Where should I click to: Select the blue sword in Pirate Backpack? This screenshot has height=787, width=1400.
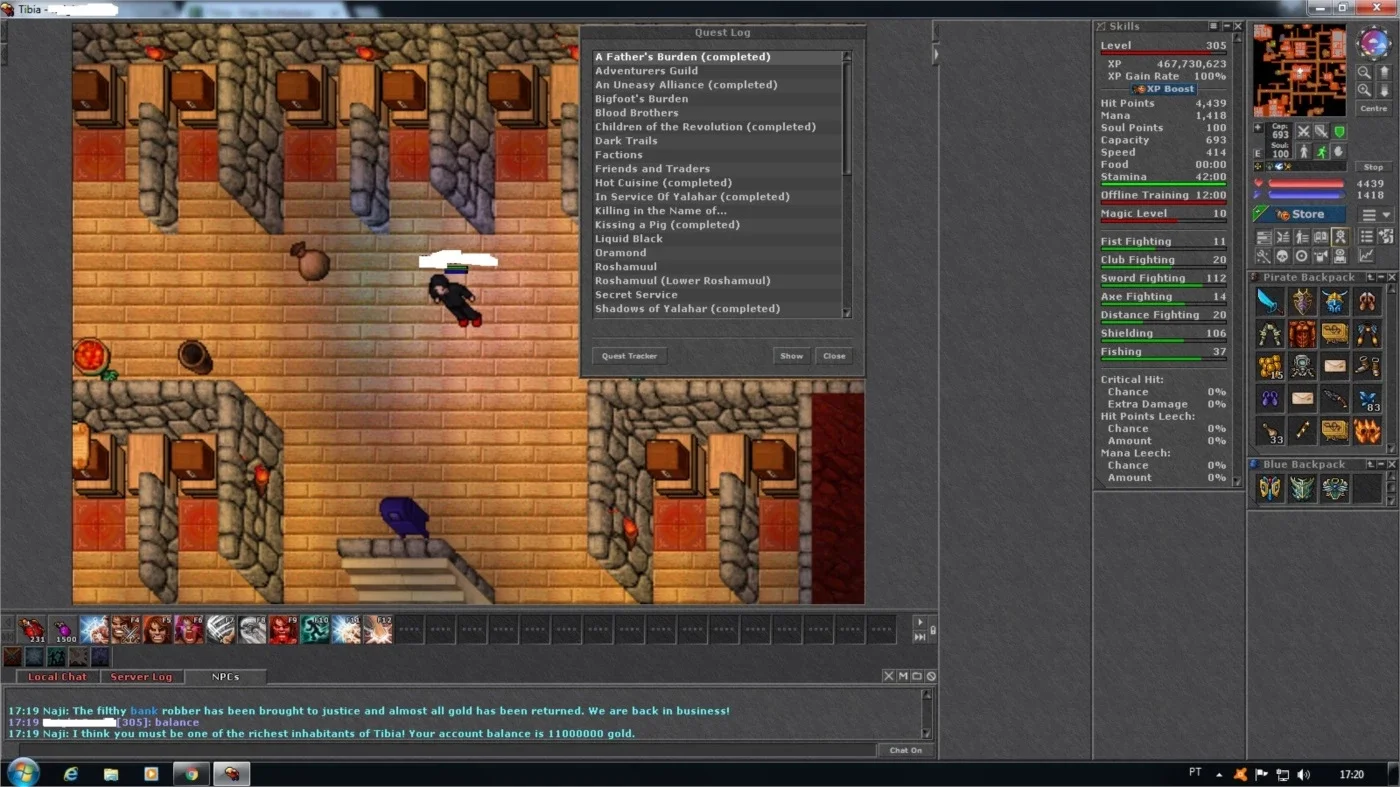(1271, 302)
